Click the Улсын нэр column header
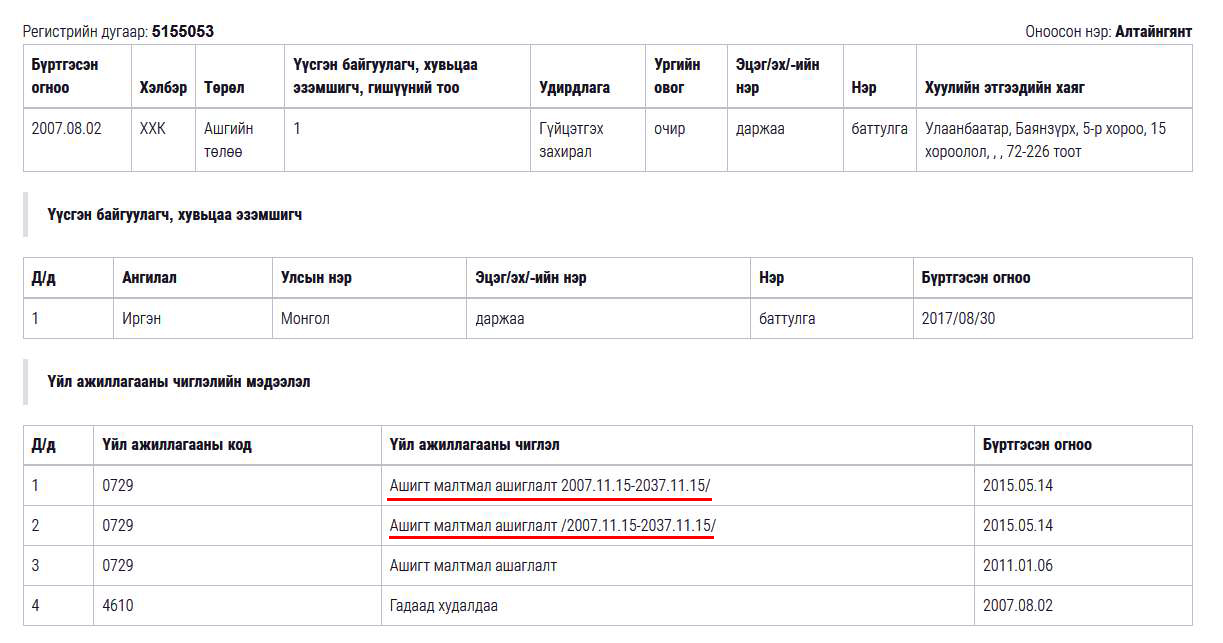 [316, 278]
